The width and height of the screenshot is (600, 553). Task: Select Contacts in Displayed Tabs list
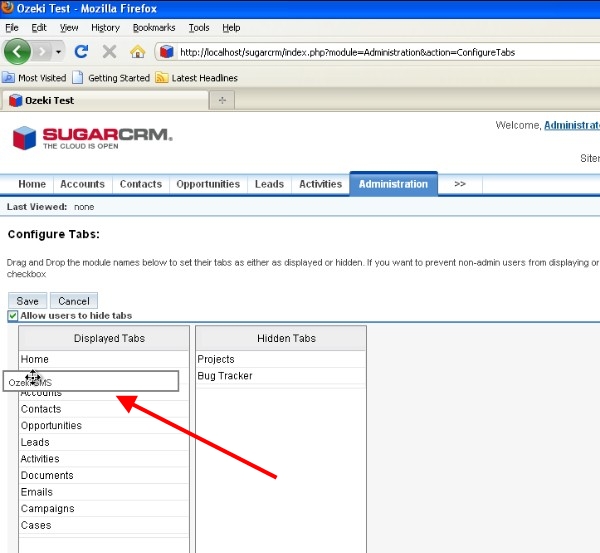[x=104, y=409]
